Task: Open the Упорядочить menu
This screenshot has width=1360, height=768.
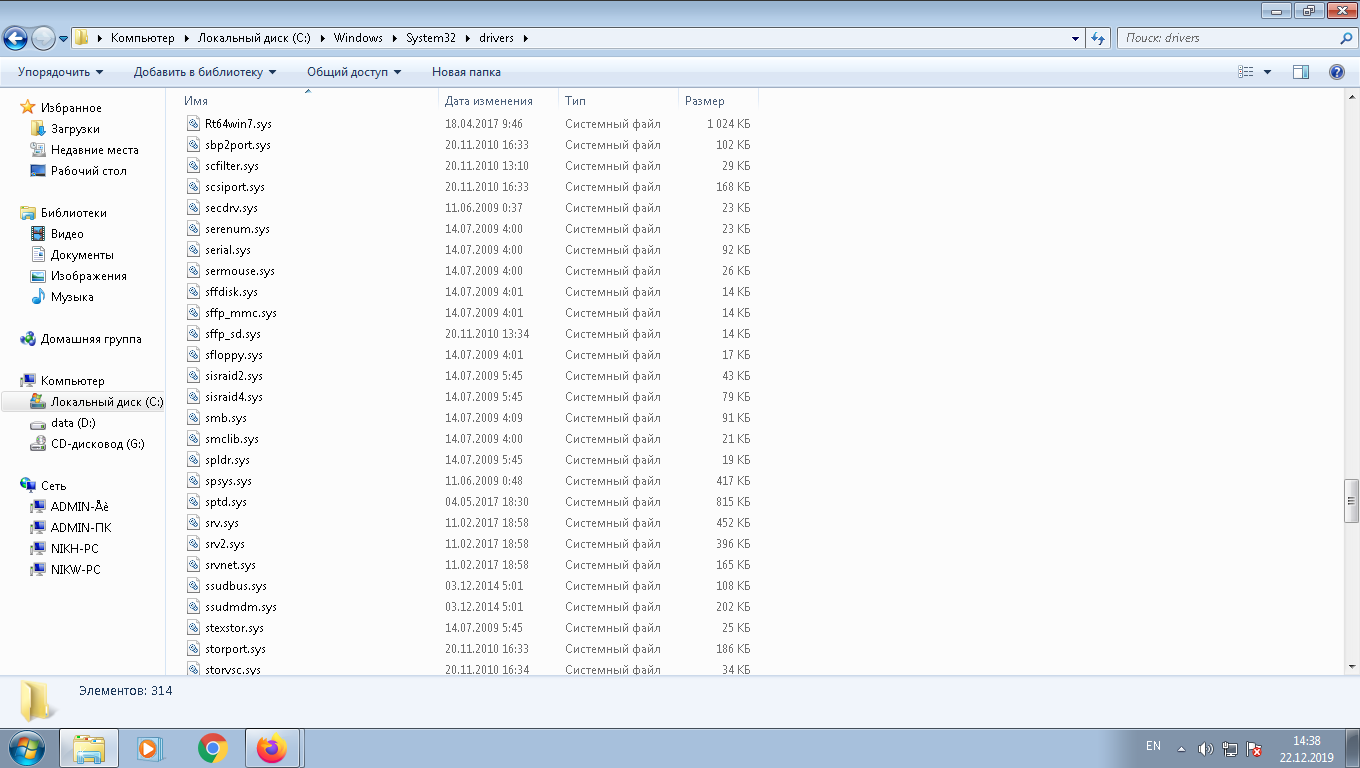Action: 60,72
